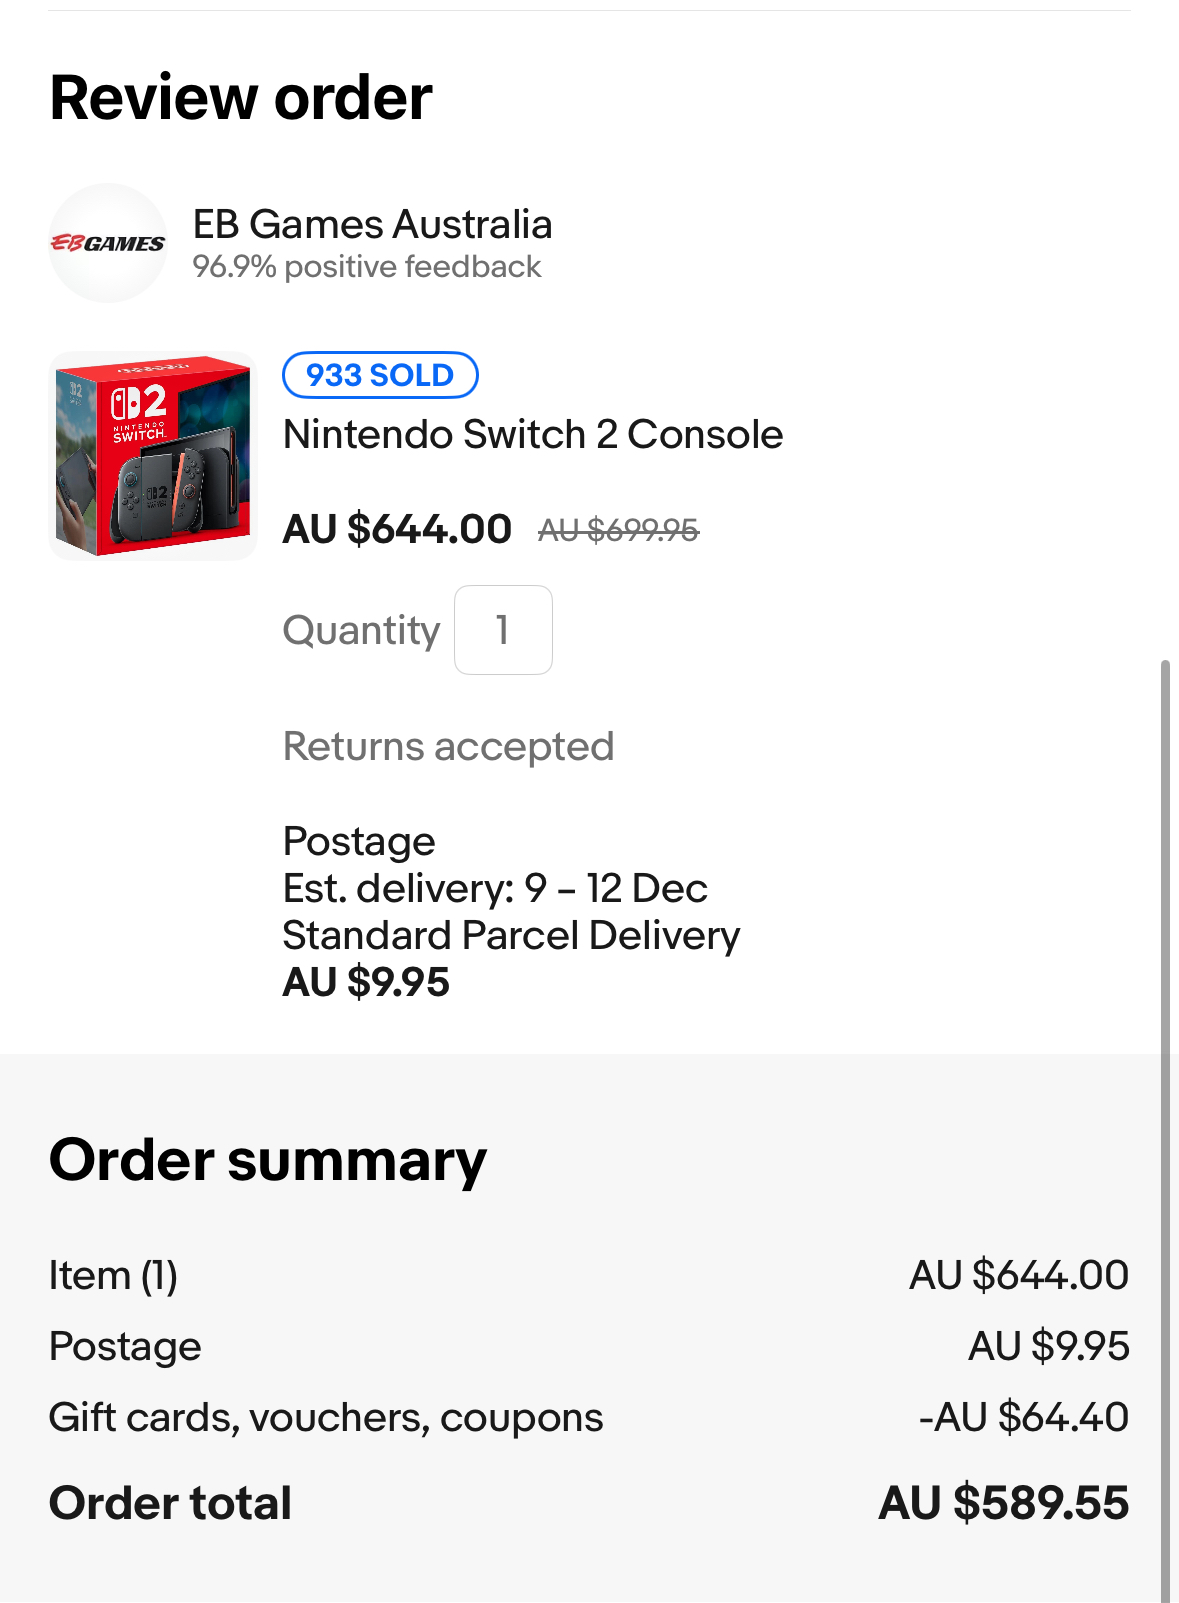The height and width of the screenshot is (1603, 1179).
Task: Select the 933 SOLD badge
Action: tap(380, 375)
